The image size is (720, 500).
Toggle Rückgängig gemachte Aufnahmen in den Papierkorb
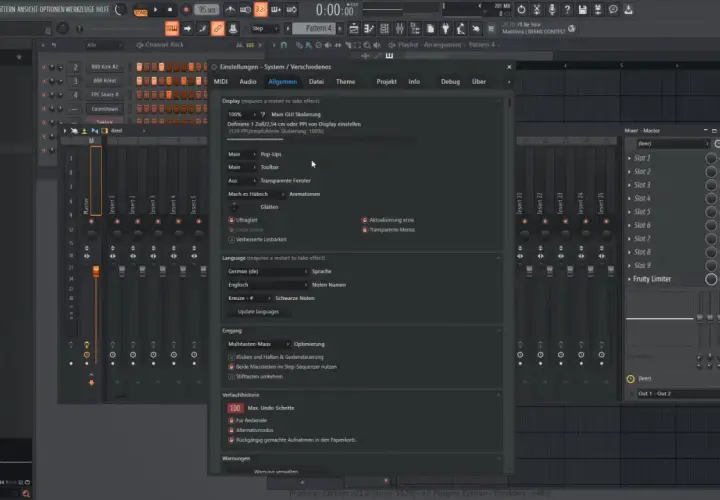292,440
